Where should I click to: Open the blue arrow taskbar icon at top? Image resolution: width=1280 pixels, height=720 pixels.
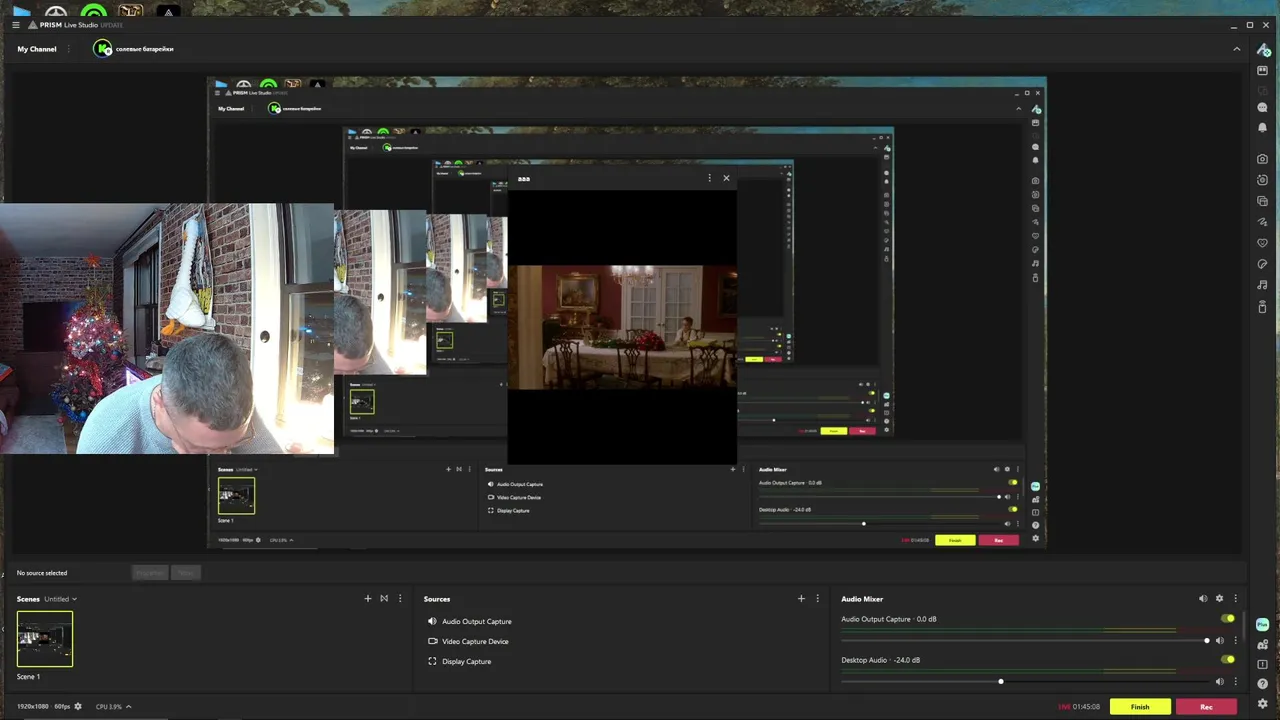click(x=21, y=12)
